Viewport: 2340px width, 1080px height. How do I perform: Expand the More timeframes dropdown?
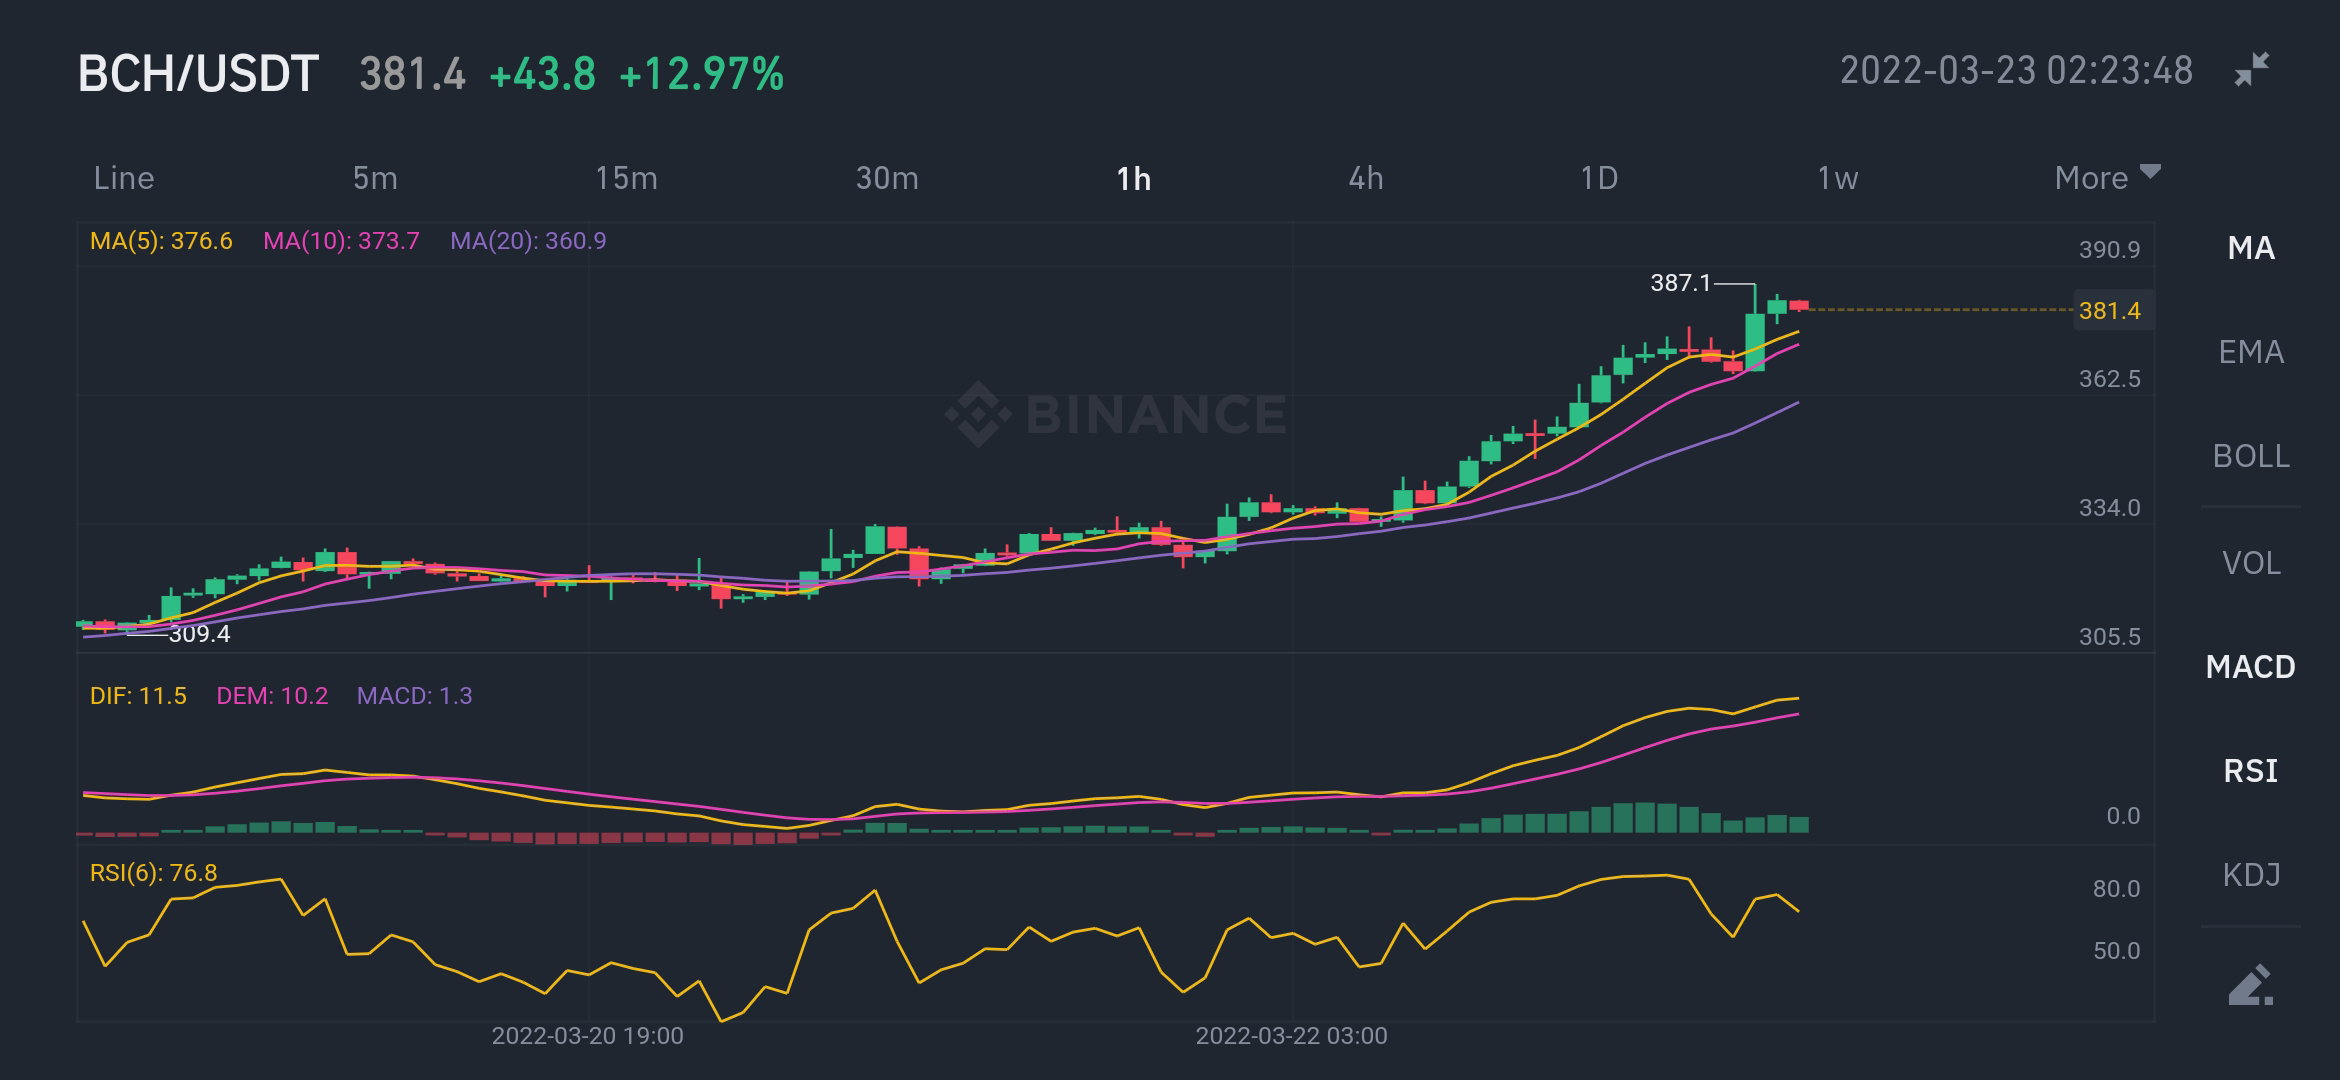click(x=2107, y=177)
